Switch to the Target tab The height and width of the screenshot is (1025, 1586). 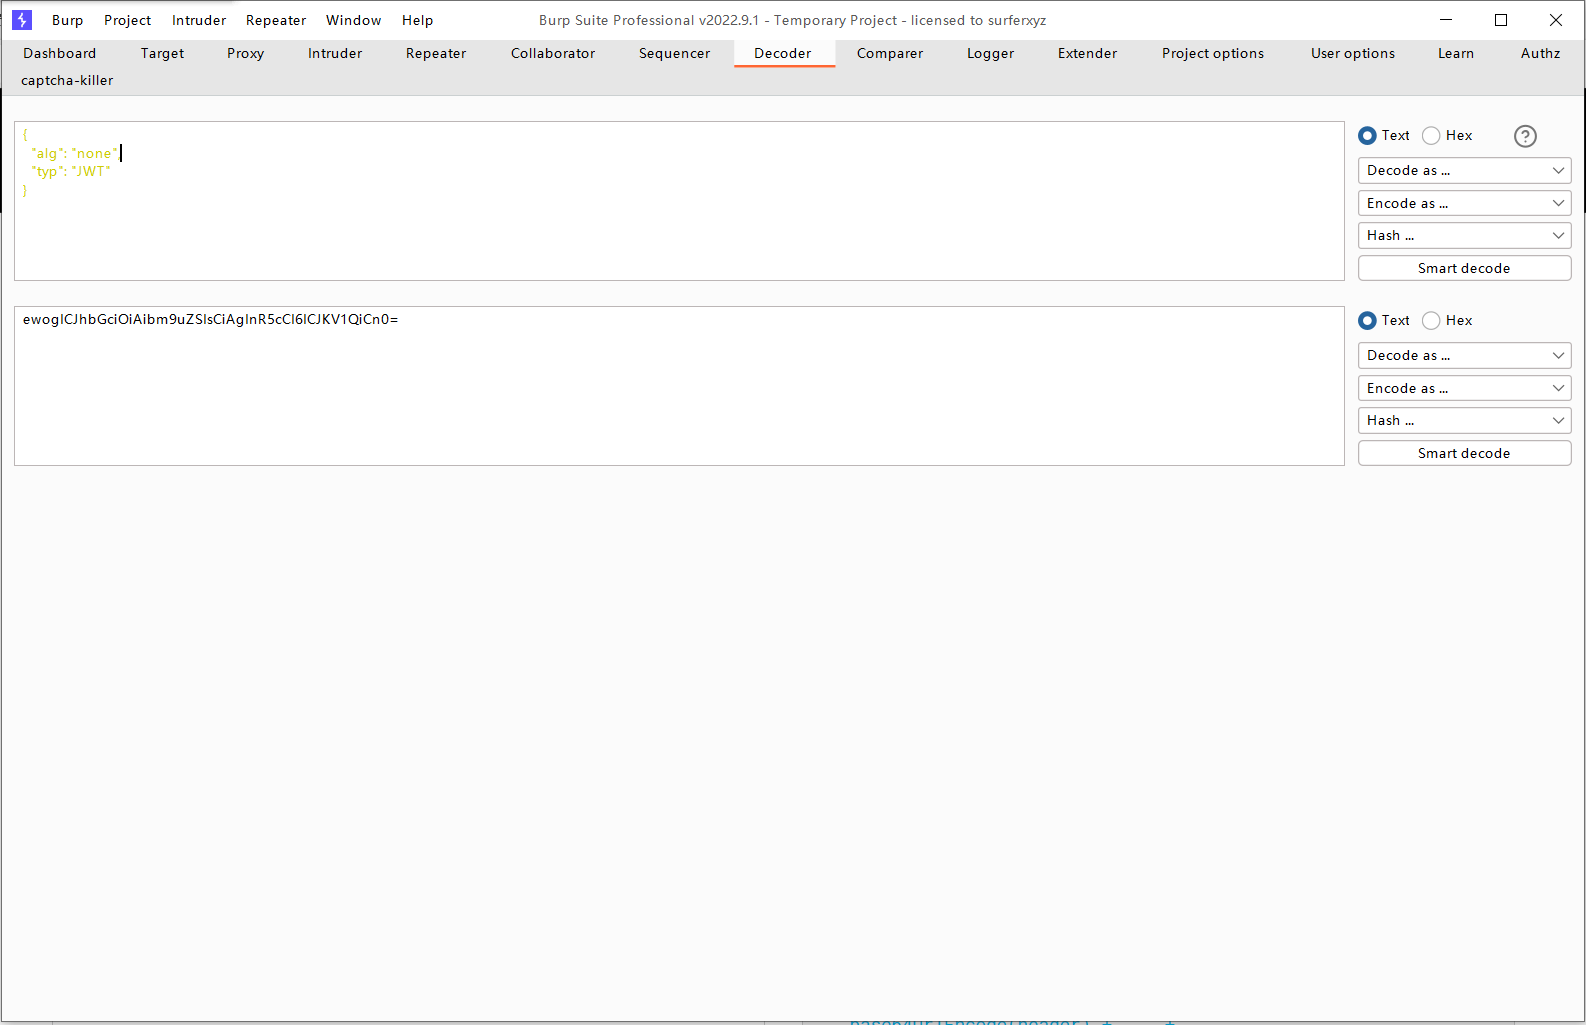(x=162, y=54)
